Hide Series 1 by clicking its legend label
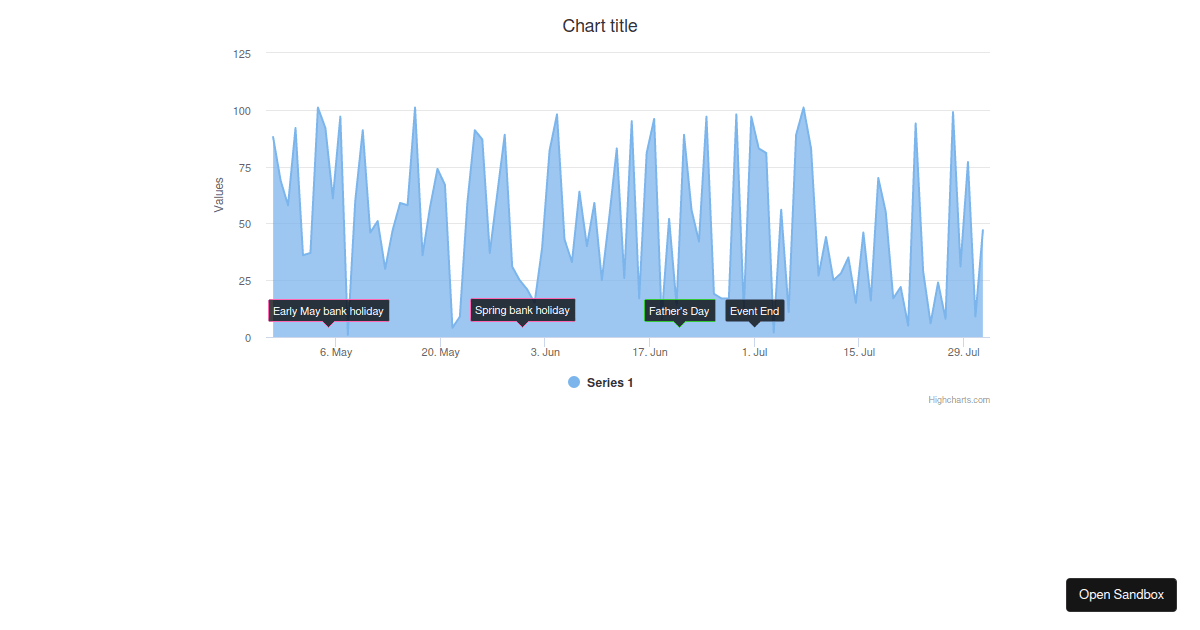The height and width of the screenshot is (630, 1200). coord(608,382)
